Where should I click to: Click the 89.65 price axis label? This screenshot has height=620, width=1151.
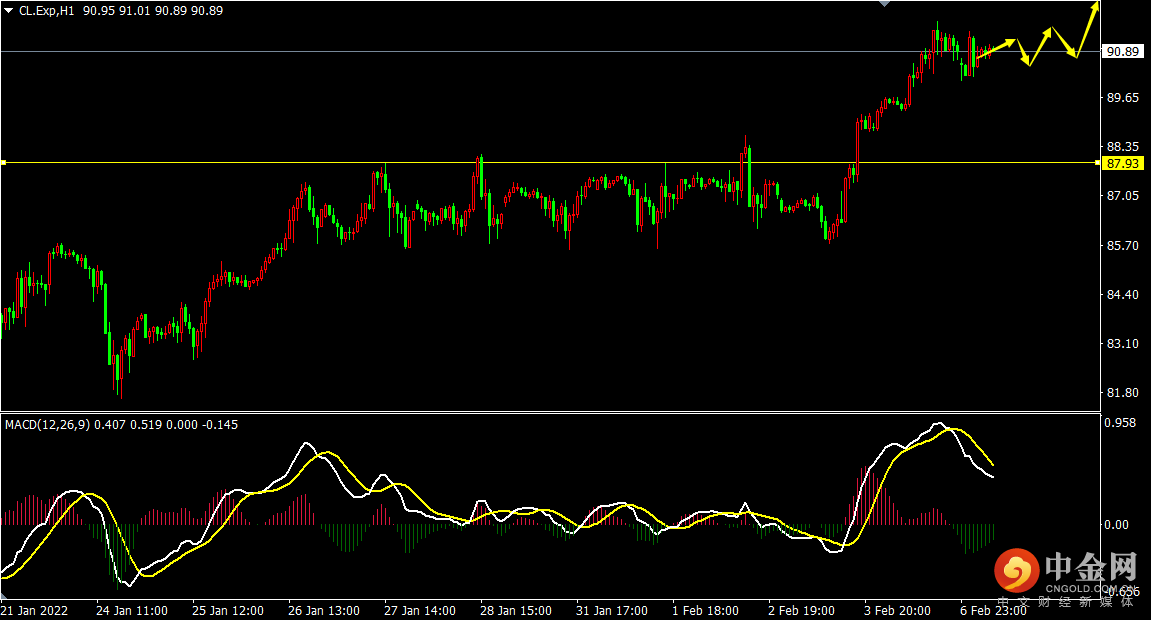tap(1122, 98)
